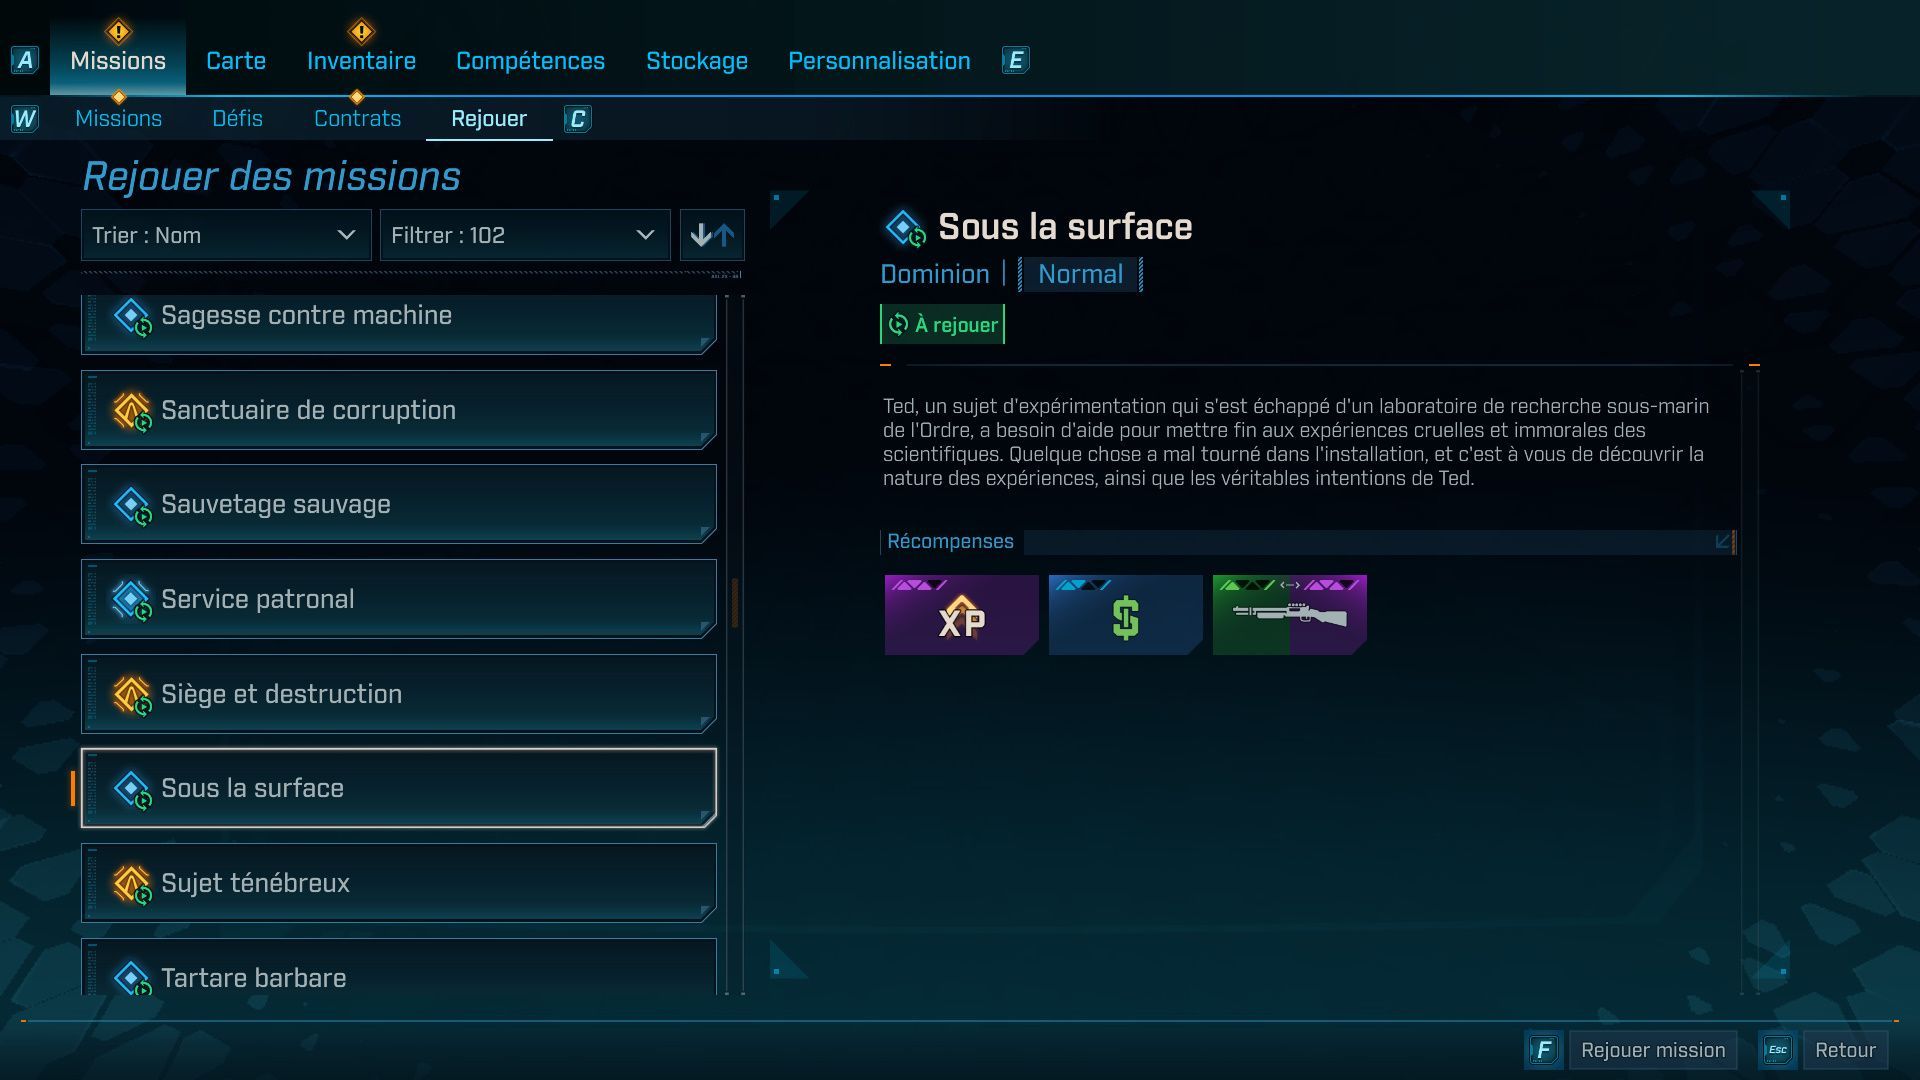This screenshot has height=1080, width=1920.
Task: Click the sort direction arrows icon
Action: coord(712,235)
